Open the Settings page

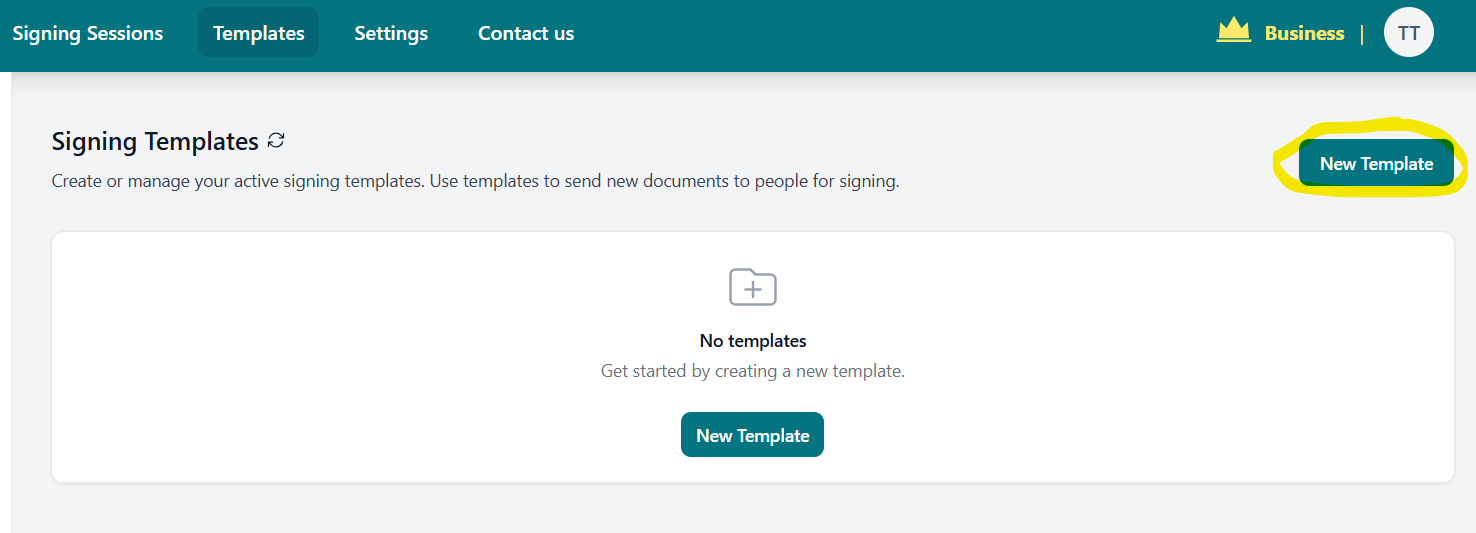tap(391, 33)
